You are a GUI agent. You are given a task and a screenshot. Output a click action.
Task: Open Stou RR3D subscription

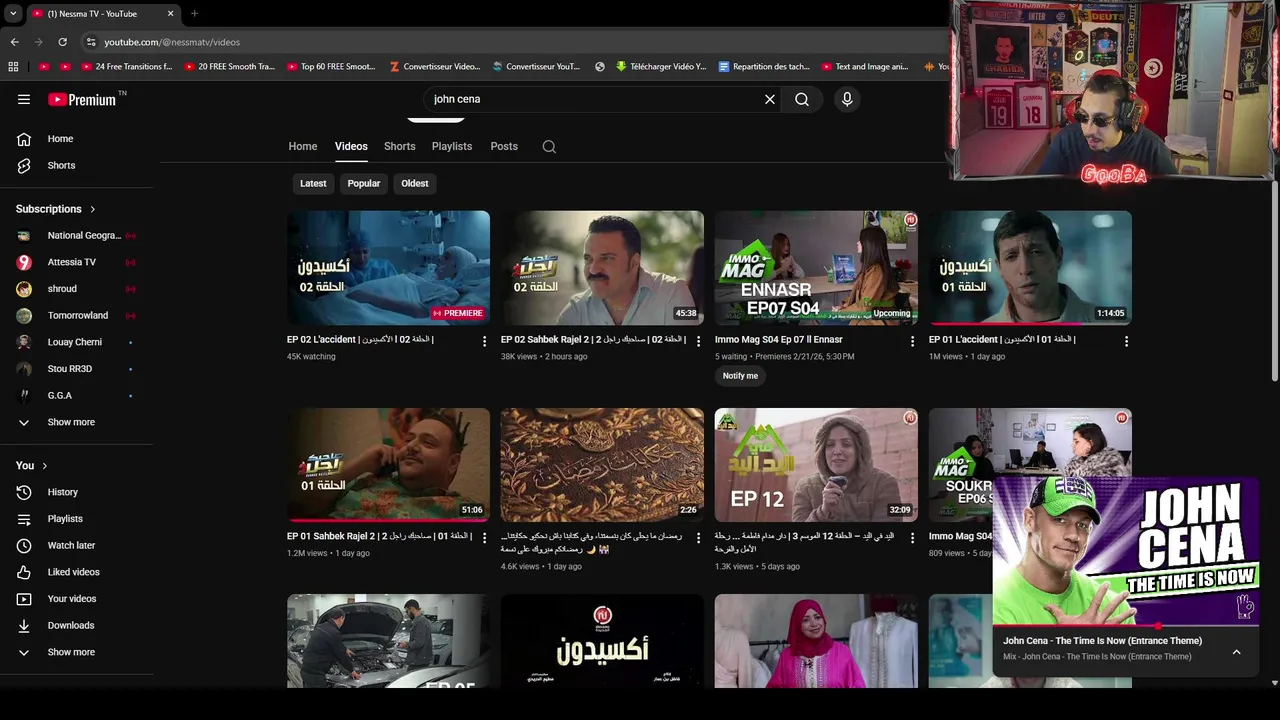coord(76,369)
